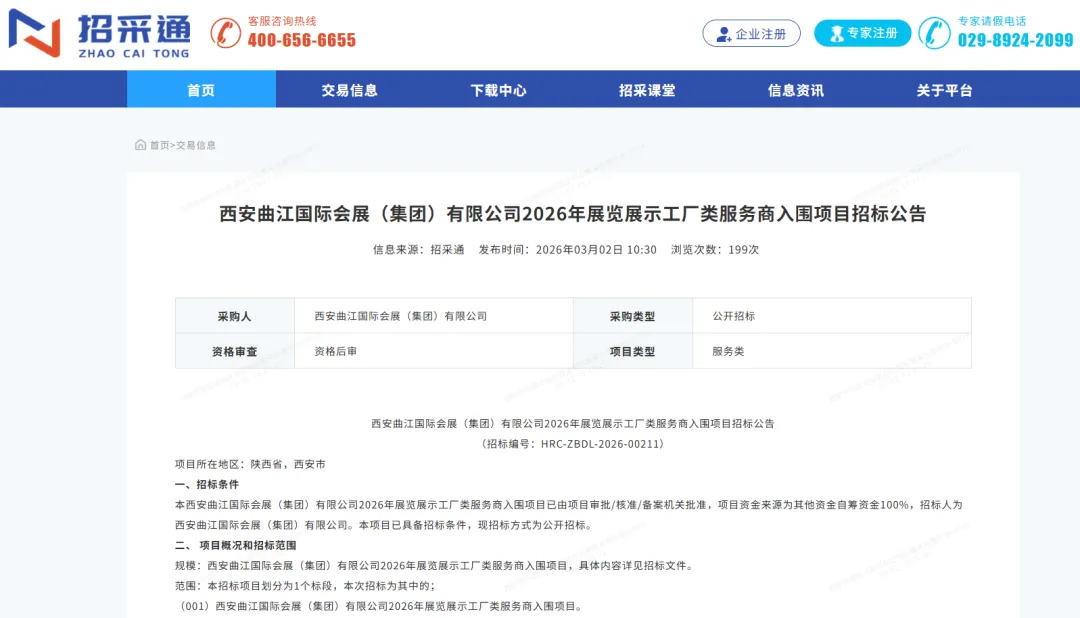Open 企业注册 enterprise registration

tap(751, 33)
